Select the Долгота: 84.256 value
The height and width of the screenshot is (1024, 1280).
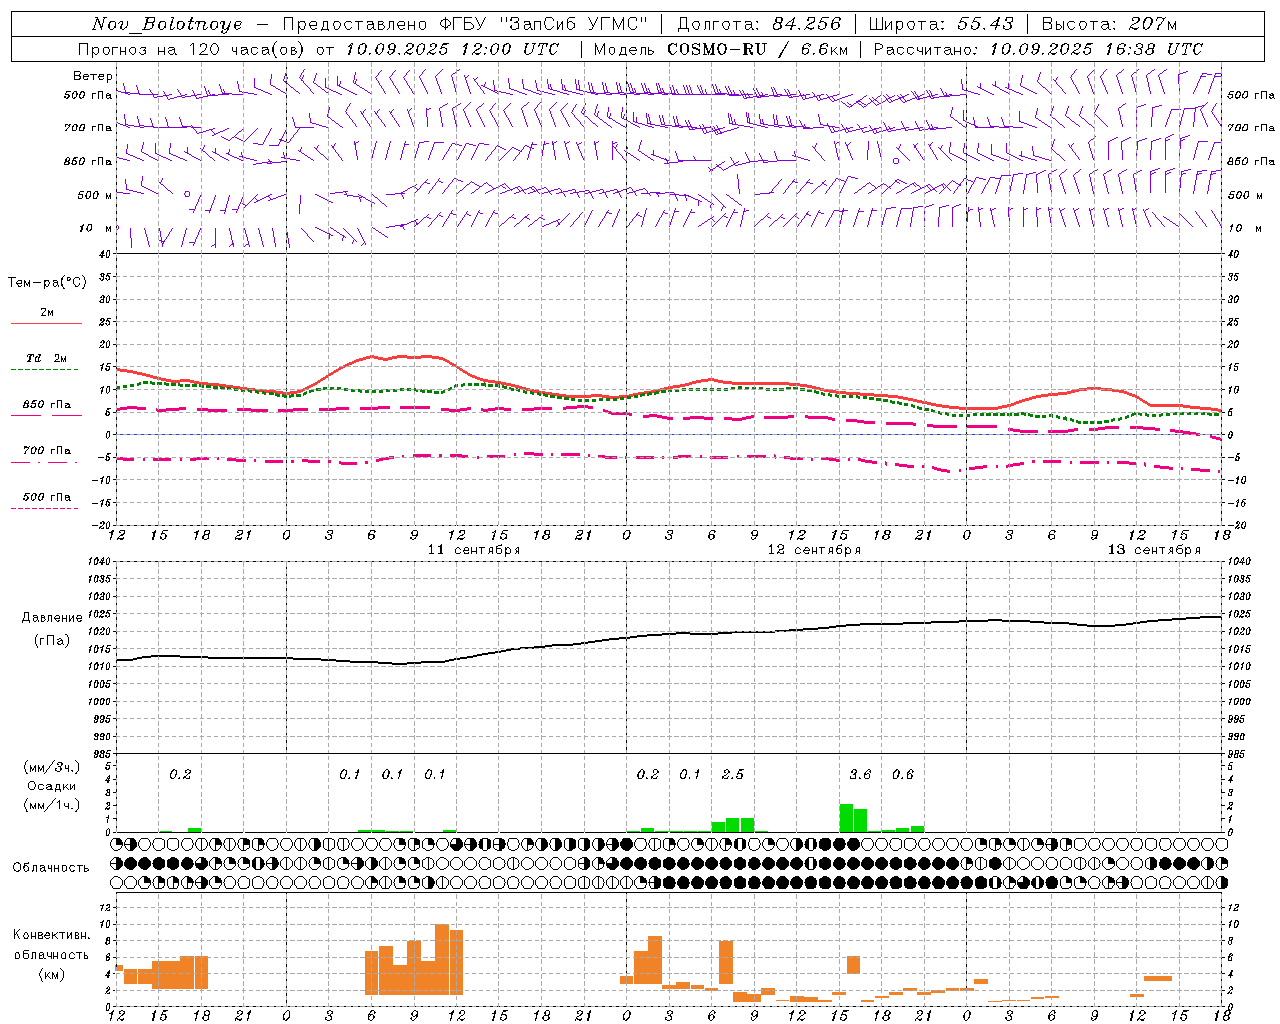pyautogui.click(x=758, y=24)
